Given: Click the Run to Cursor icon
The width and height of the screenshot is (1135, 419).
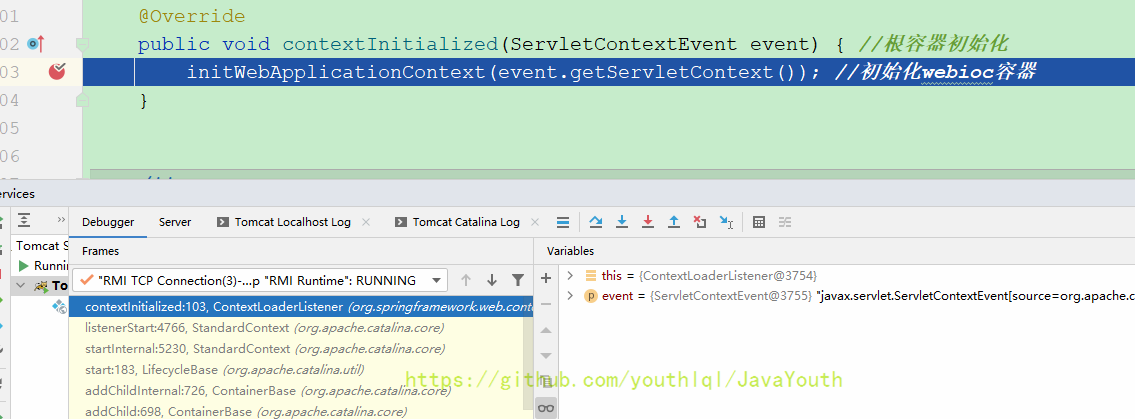Looking at the screenshot, I should tap(726, 222).
